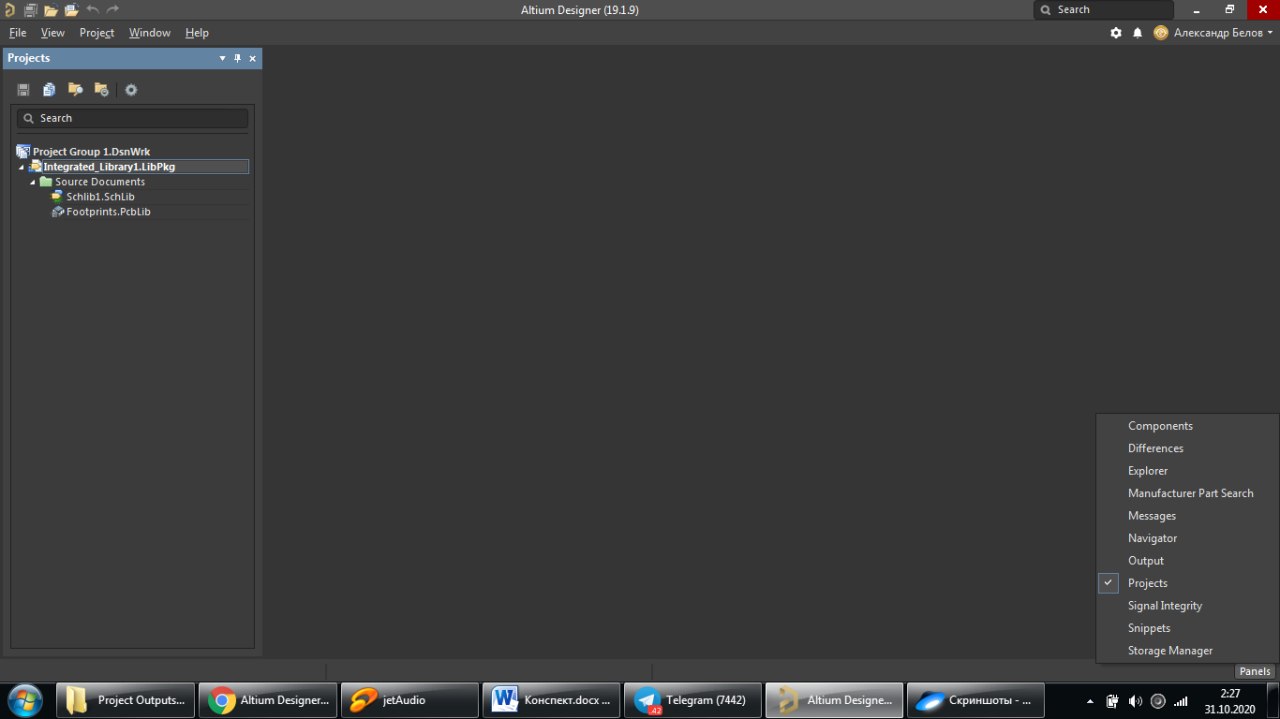Select Footprints.PcbLib file
The width and height of the screenshot is (1280, 719).
click(108, 212)
